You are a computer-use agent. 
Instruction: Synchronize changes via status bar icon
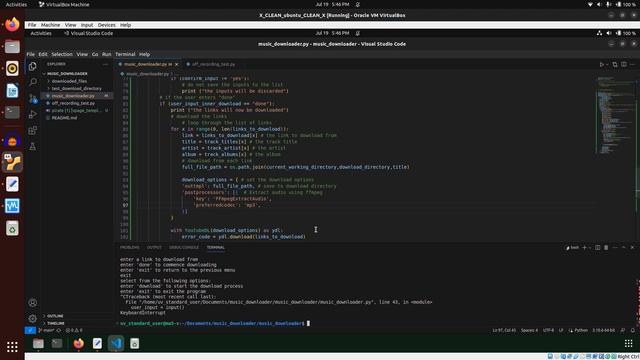[59, 330]
